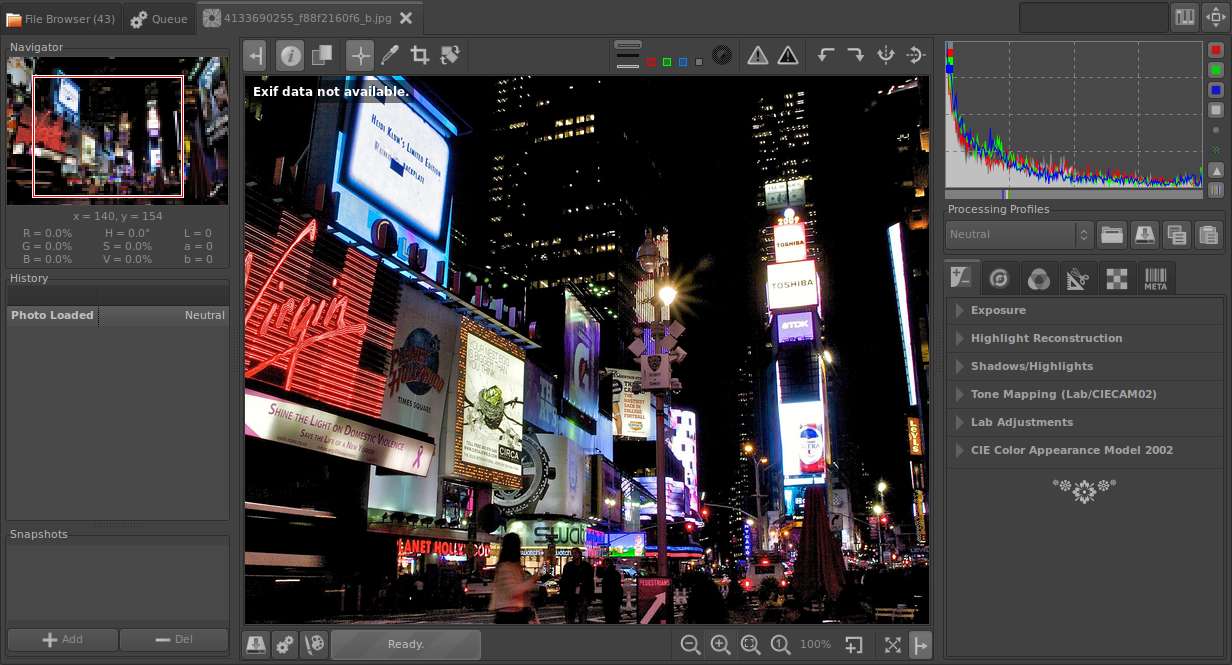The height and width of the screenshot is (665, 1232).
Task: Load a processing profile from file
Action: pyautogui.click(x=1111, y=235)
